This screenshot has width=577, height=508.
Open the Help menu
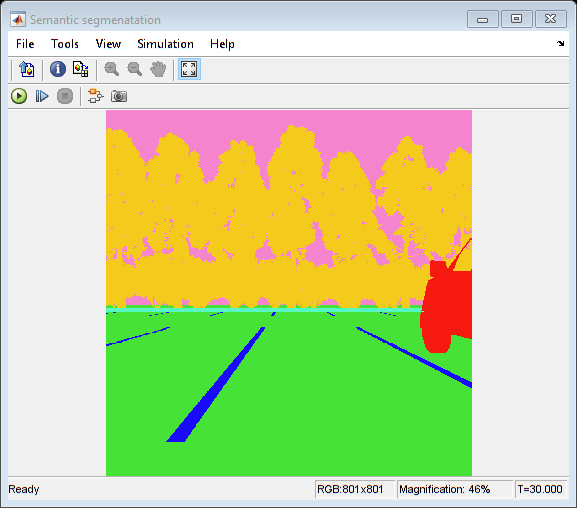222,44
